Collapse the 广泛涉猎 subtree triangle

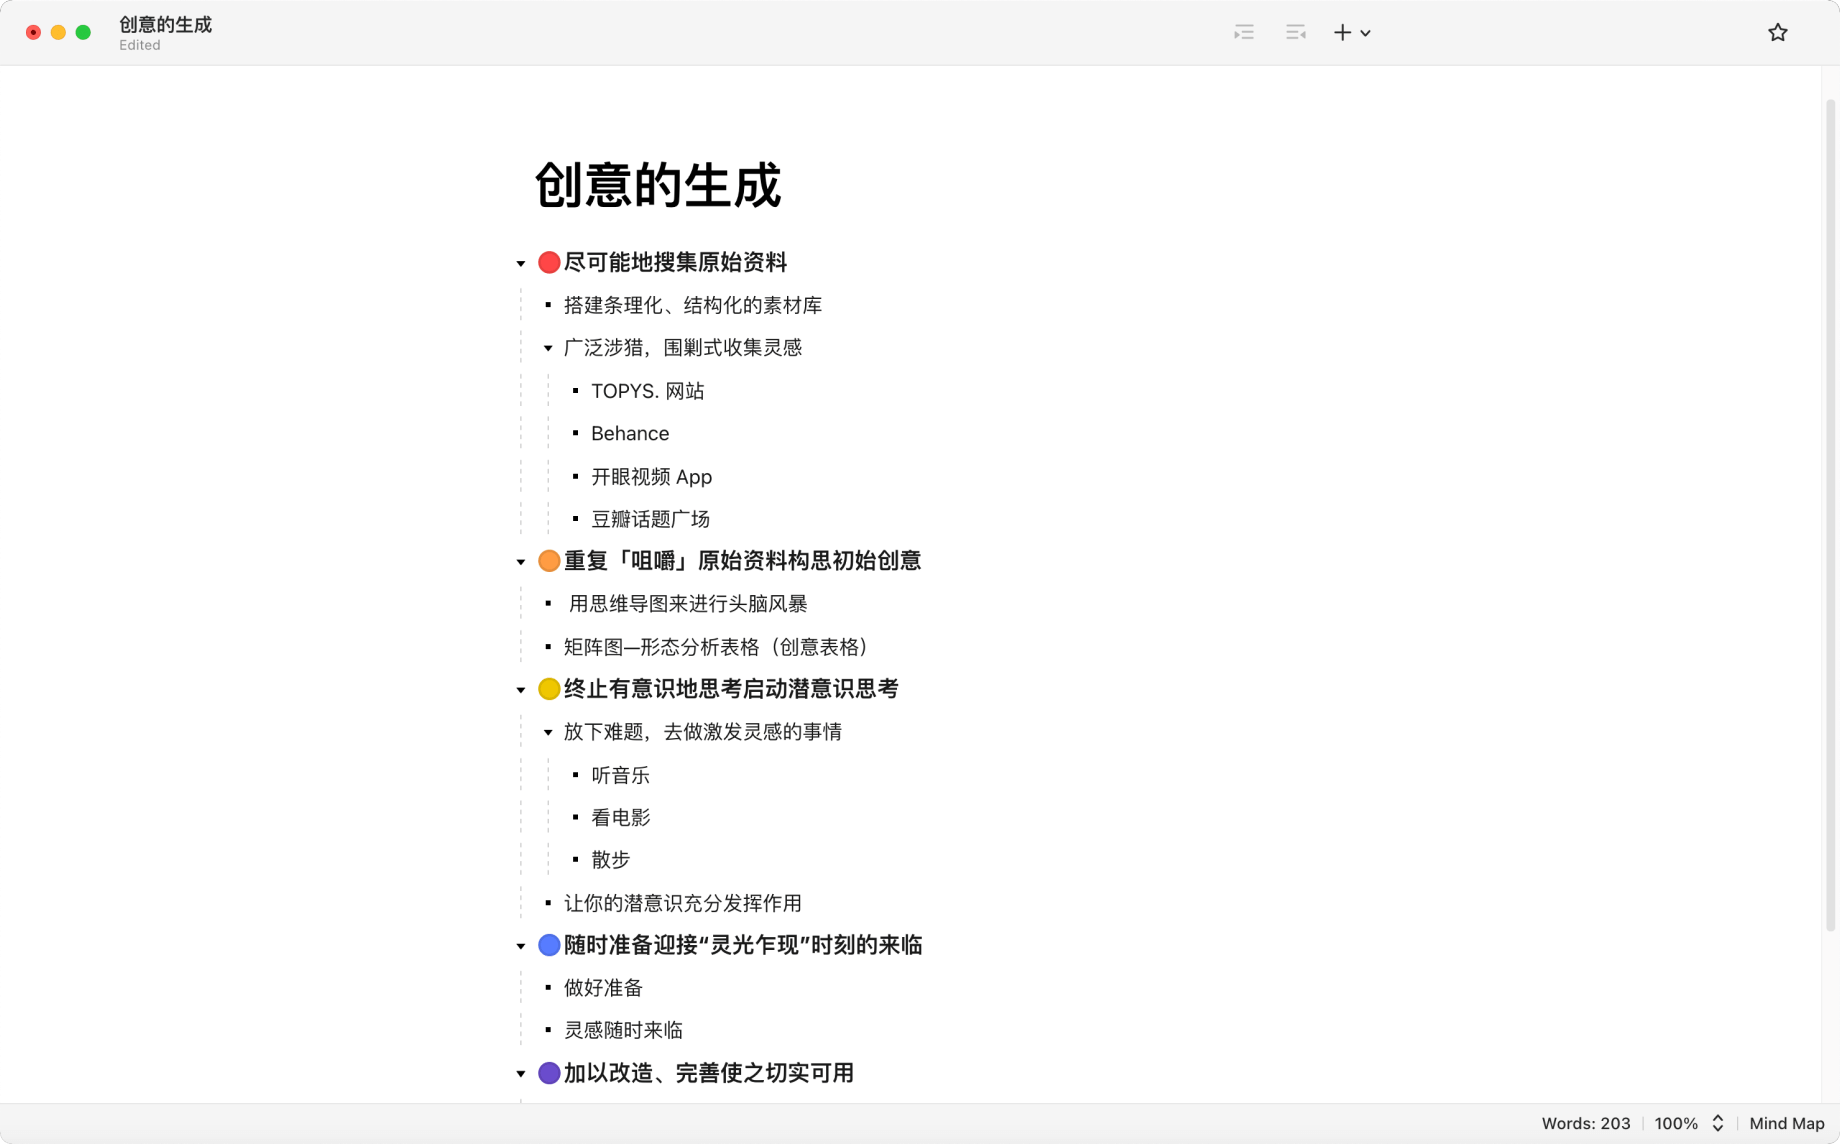point(547,348)
